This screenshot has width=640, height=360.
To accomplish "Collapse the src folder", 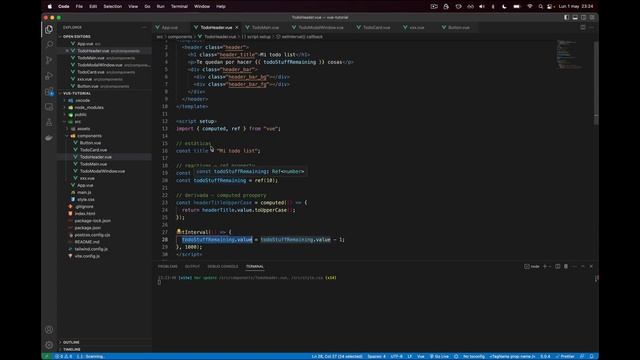I will [77, 122].
